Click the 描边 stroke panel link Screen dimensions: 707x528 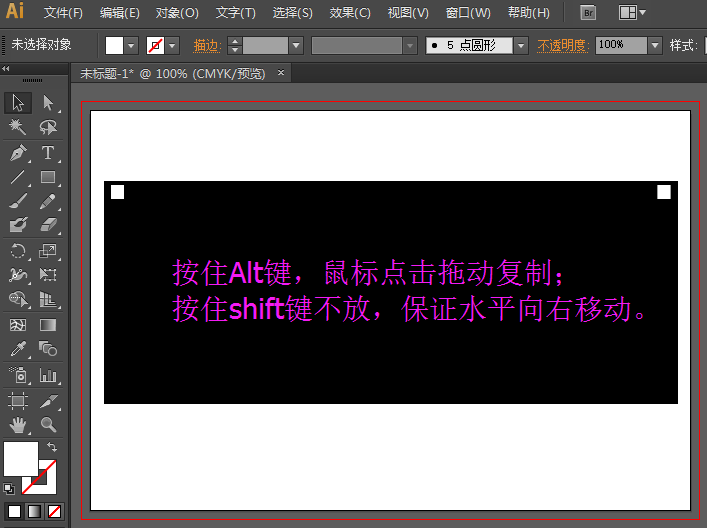207,46
